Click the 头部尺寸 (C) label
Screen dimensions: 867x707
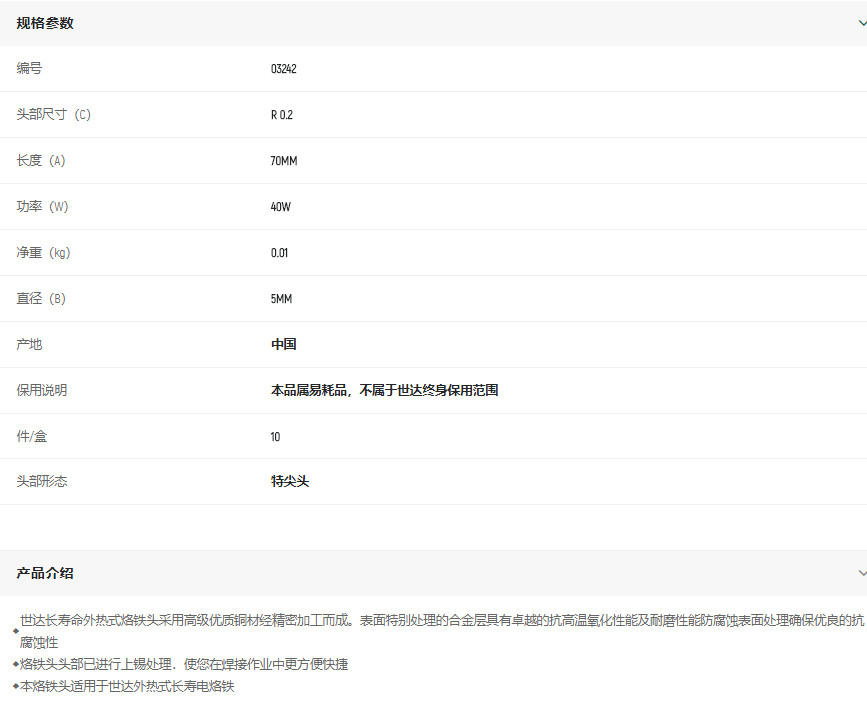tap(53, 115)
